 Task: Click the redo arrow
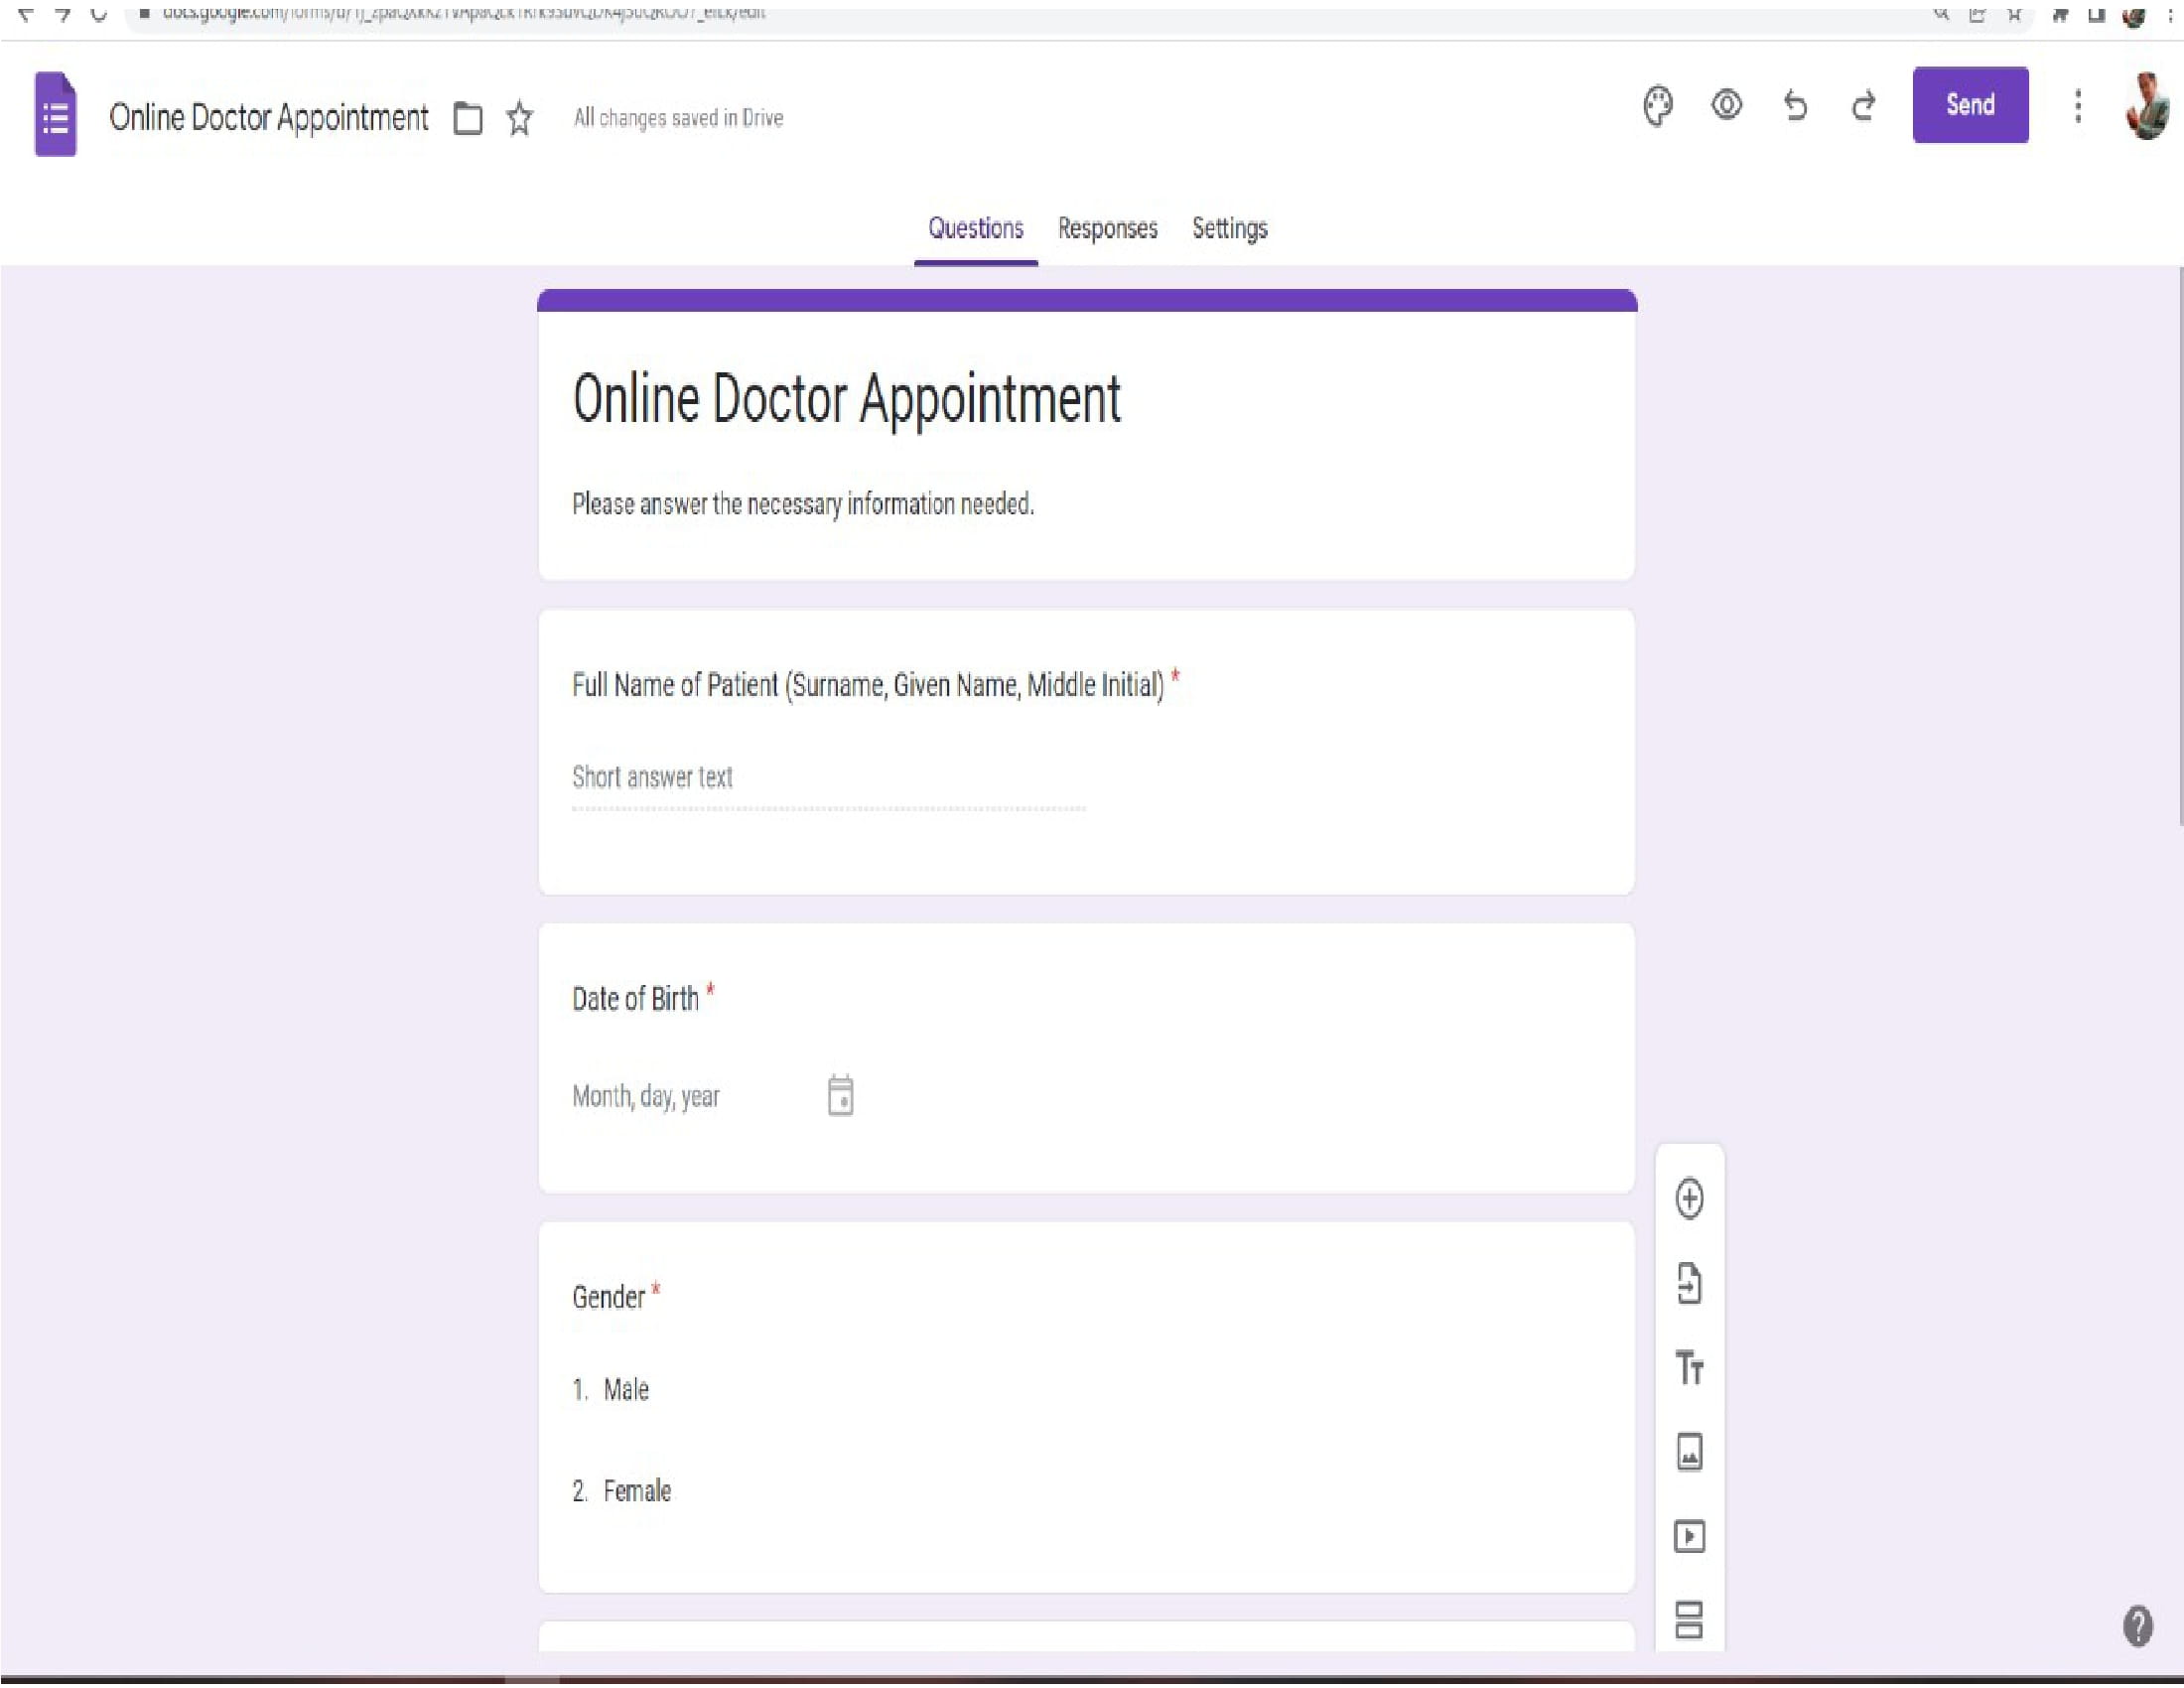click(x=1863, y=105)
